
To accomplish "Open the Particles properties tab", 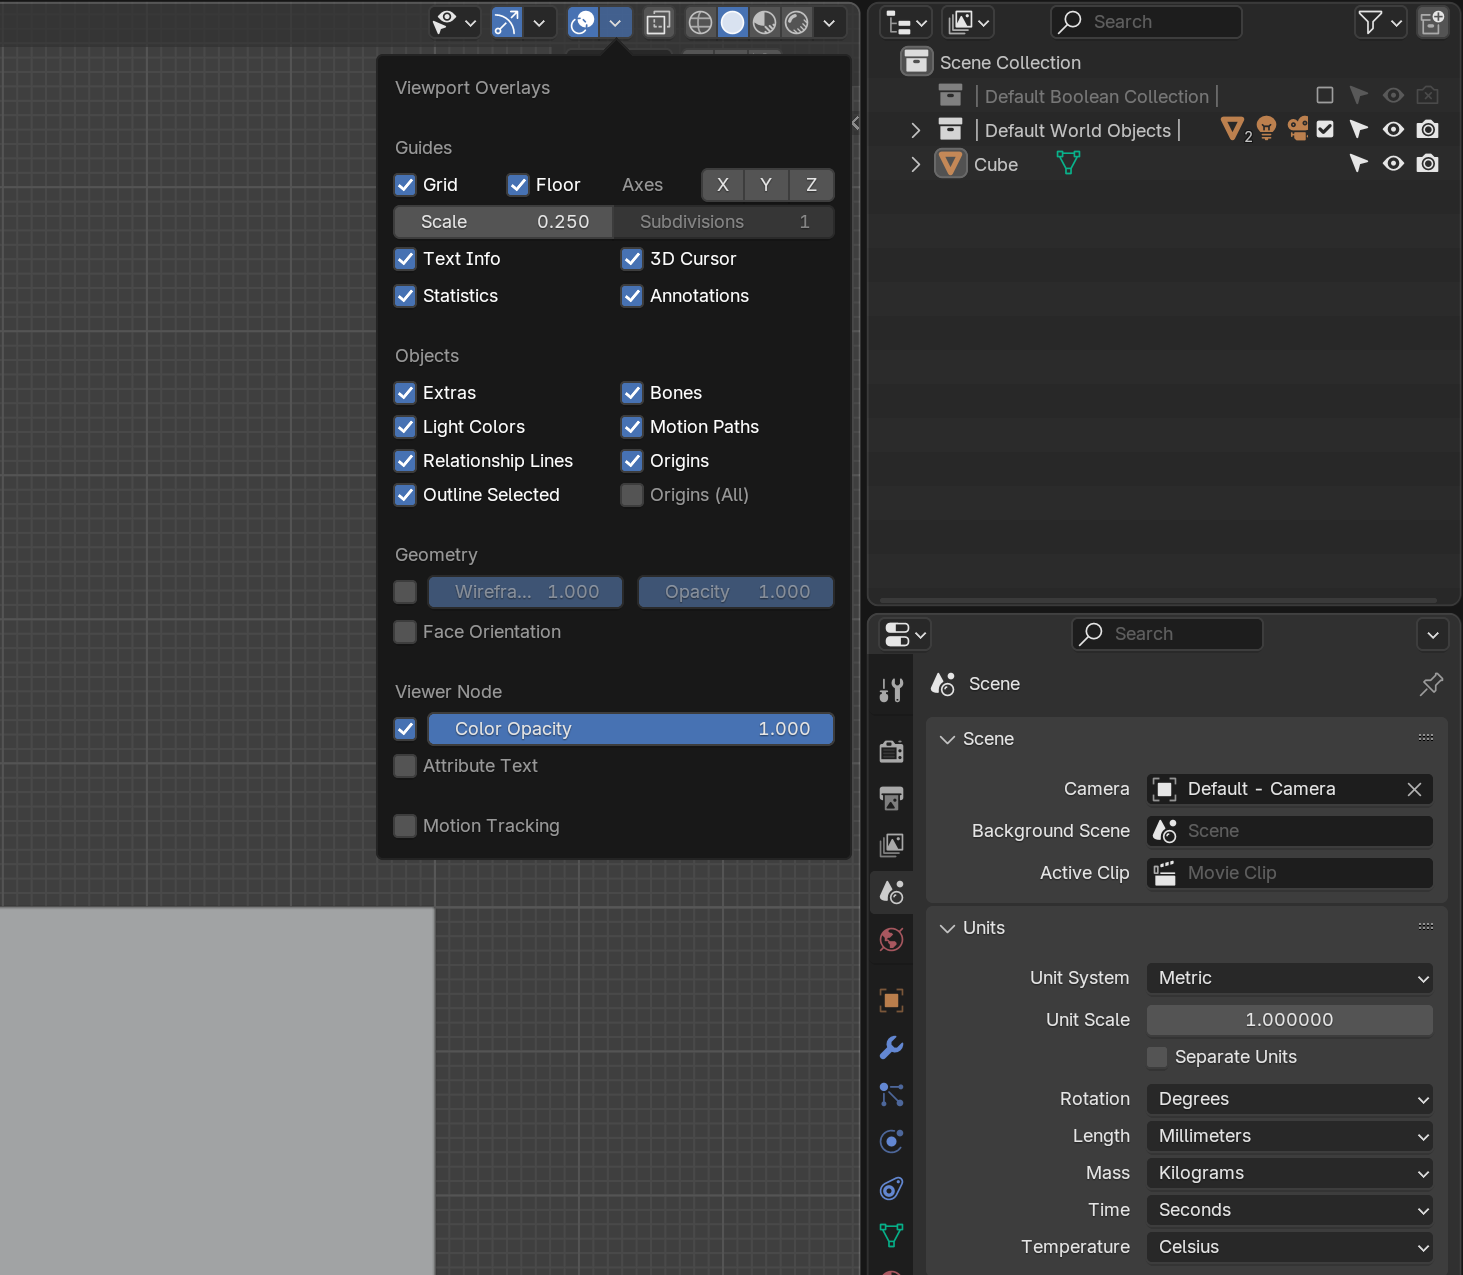I will coord(891,1094).
